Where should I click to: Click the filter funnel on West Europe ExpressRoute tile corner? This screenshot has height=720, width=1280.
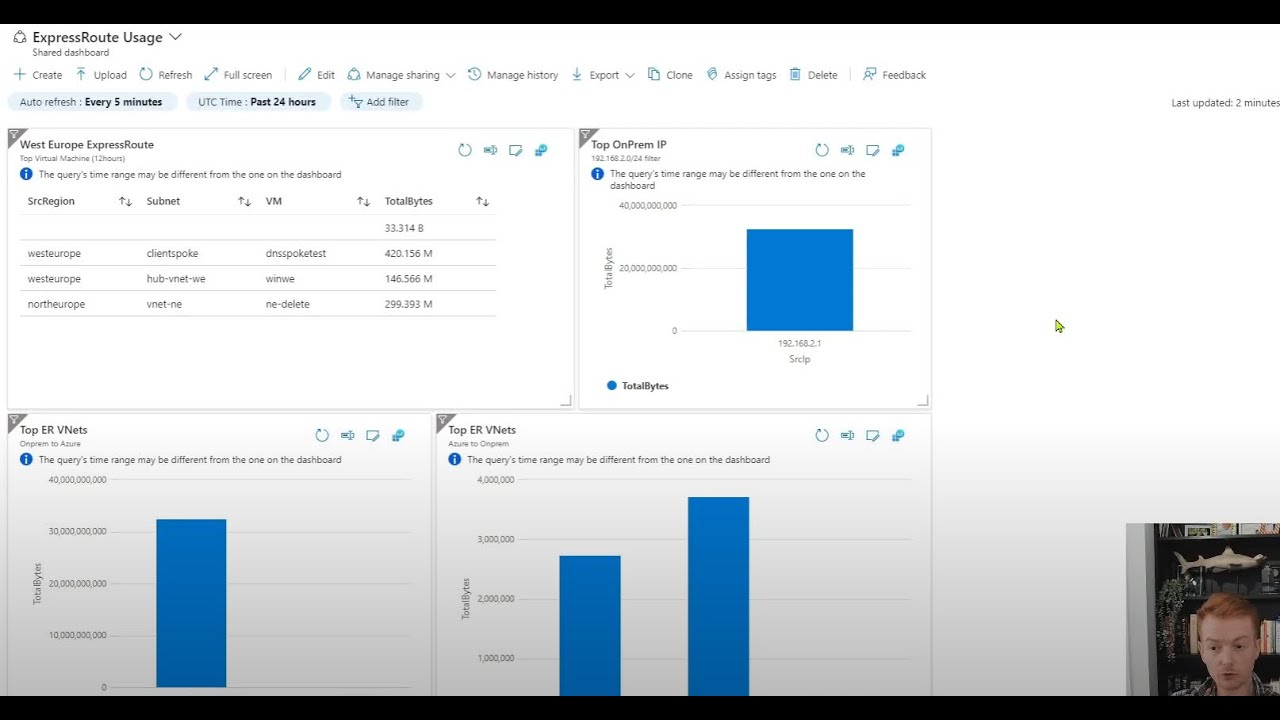[15, 135]
